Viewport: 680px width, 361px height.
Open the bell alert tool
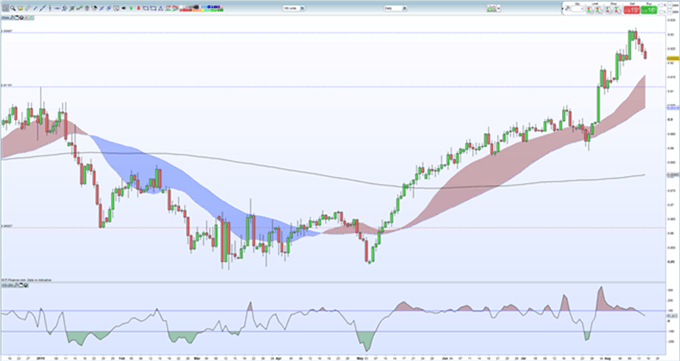[20, 8]
